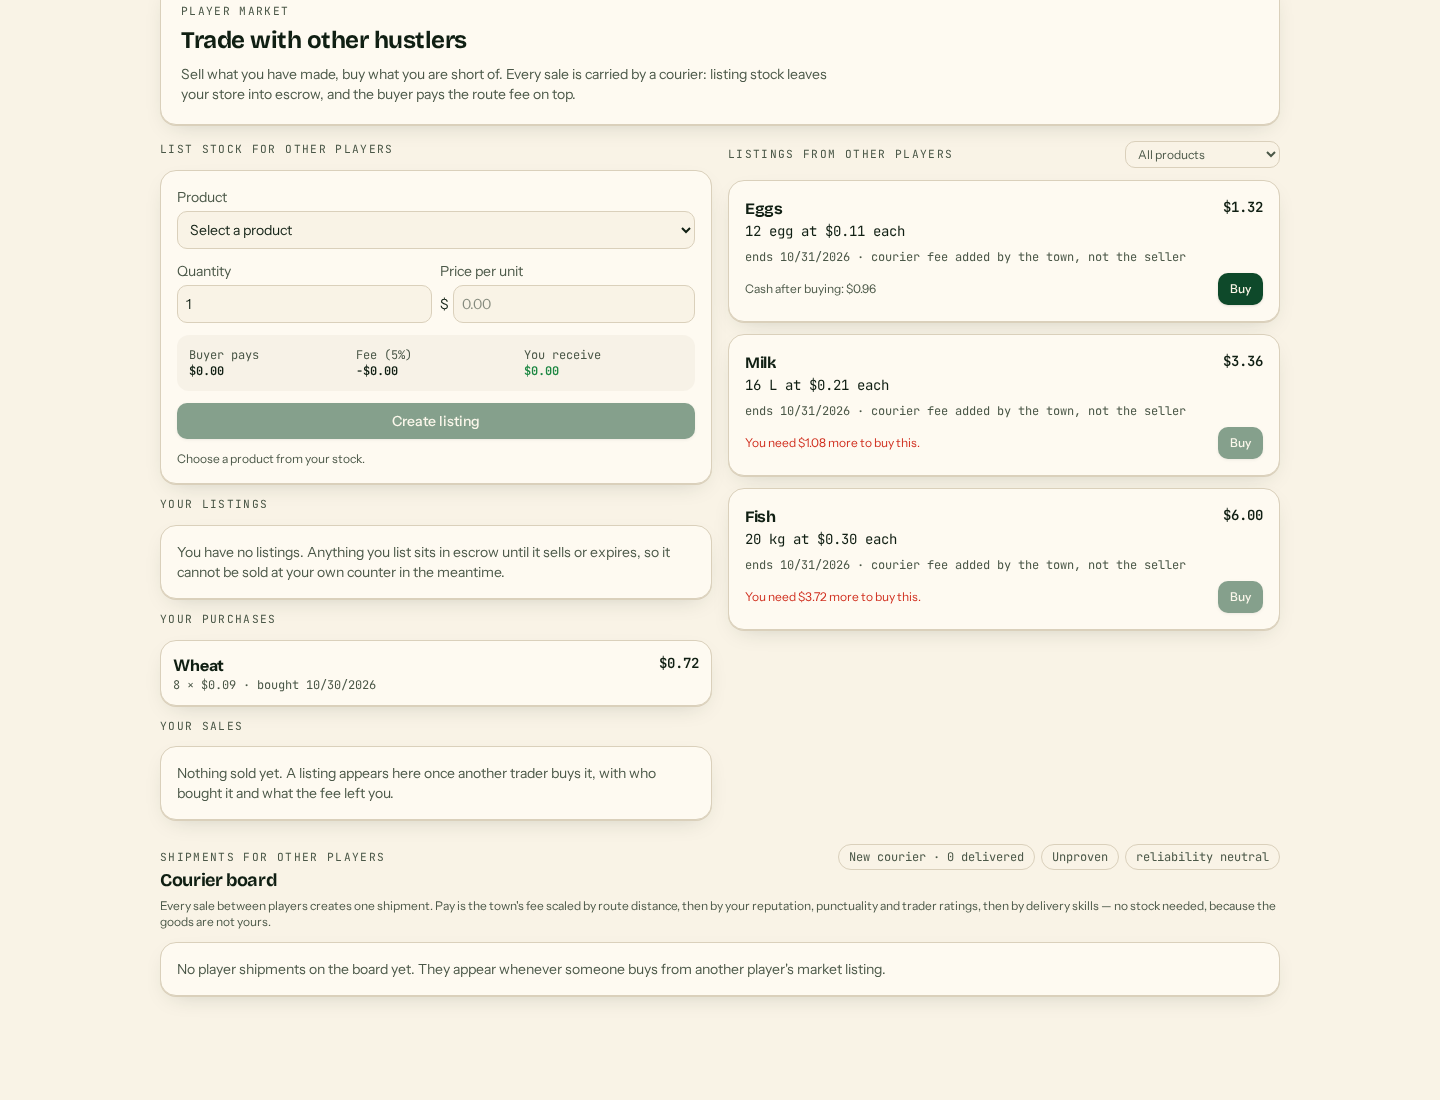The width and height of the screenshot is (1440, 1100).
Task: Click the Buyer pays $0.00 summary
Action: (x=224, y=363)
